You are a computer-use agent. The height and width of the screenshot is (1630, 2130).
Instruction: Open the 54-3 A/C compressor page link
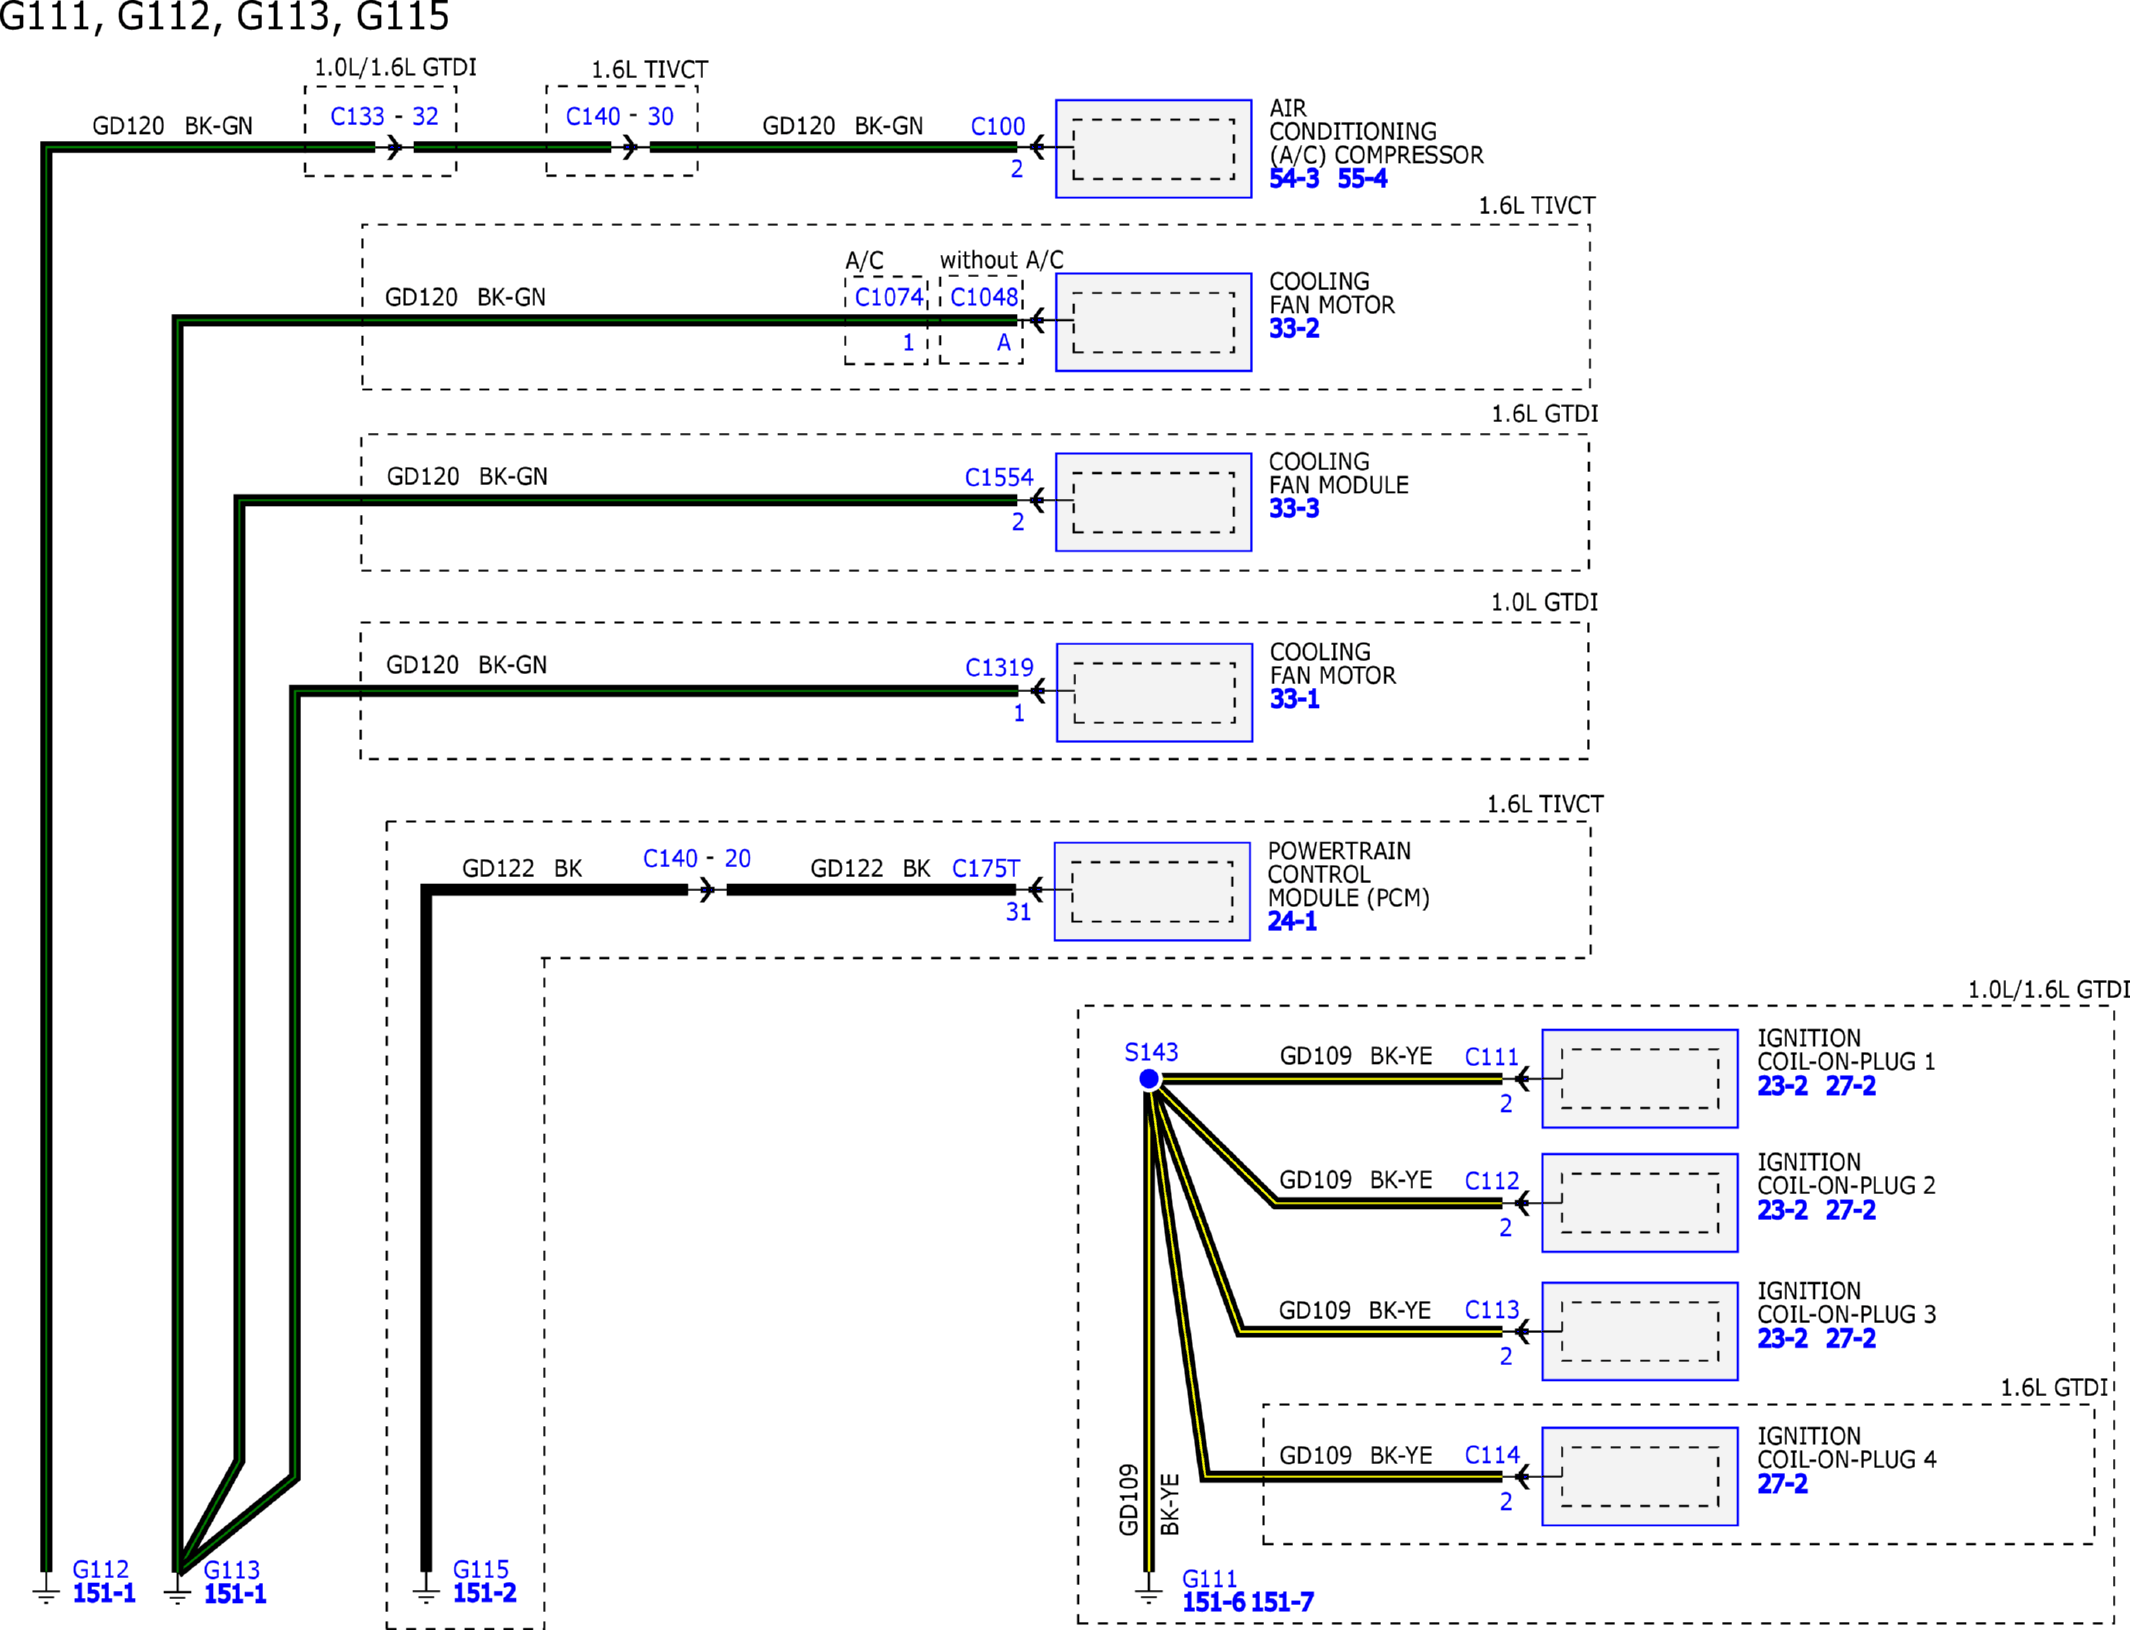1293,179
